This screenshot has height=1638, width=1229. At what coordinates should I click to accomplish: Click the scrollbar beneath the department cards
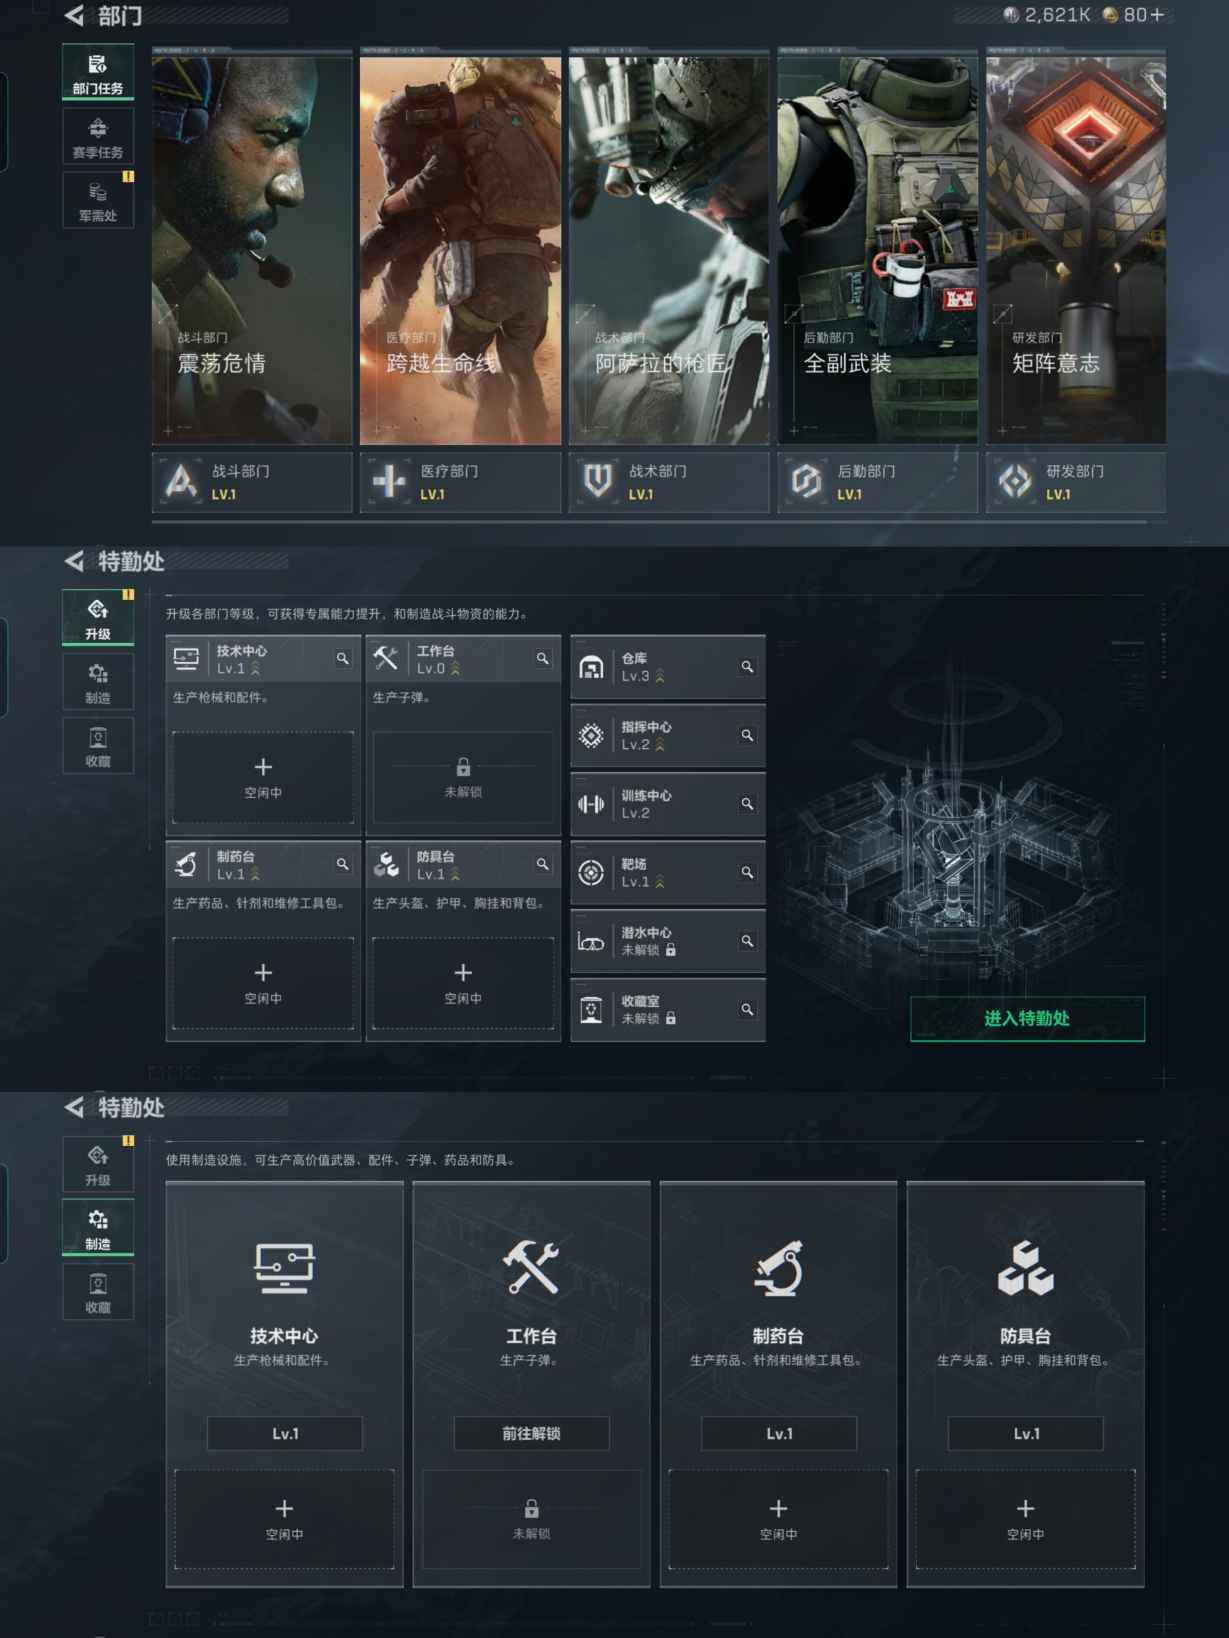658,521
